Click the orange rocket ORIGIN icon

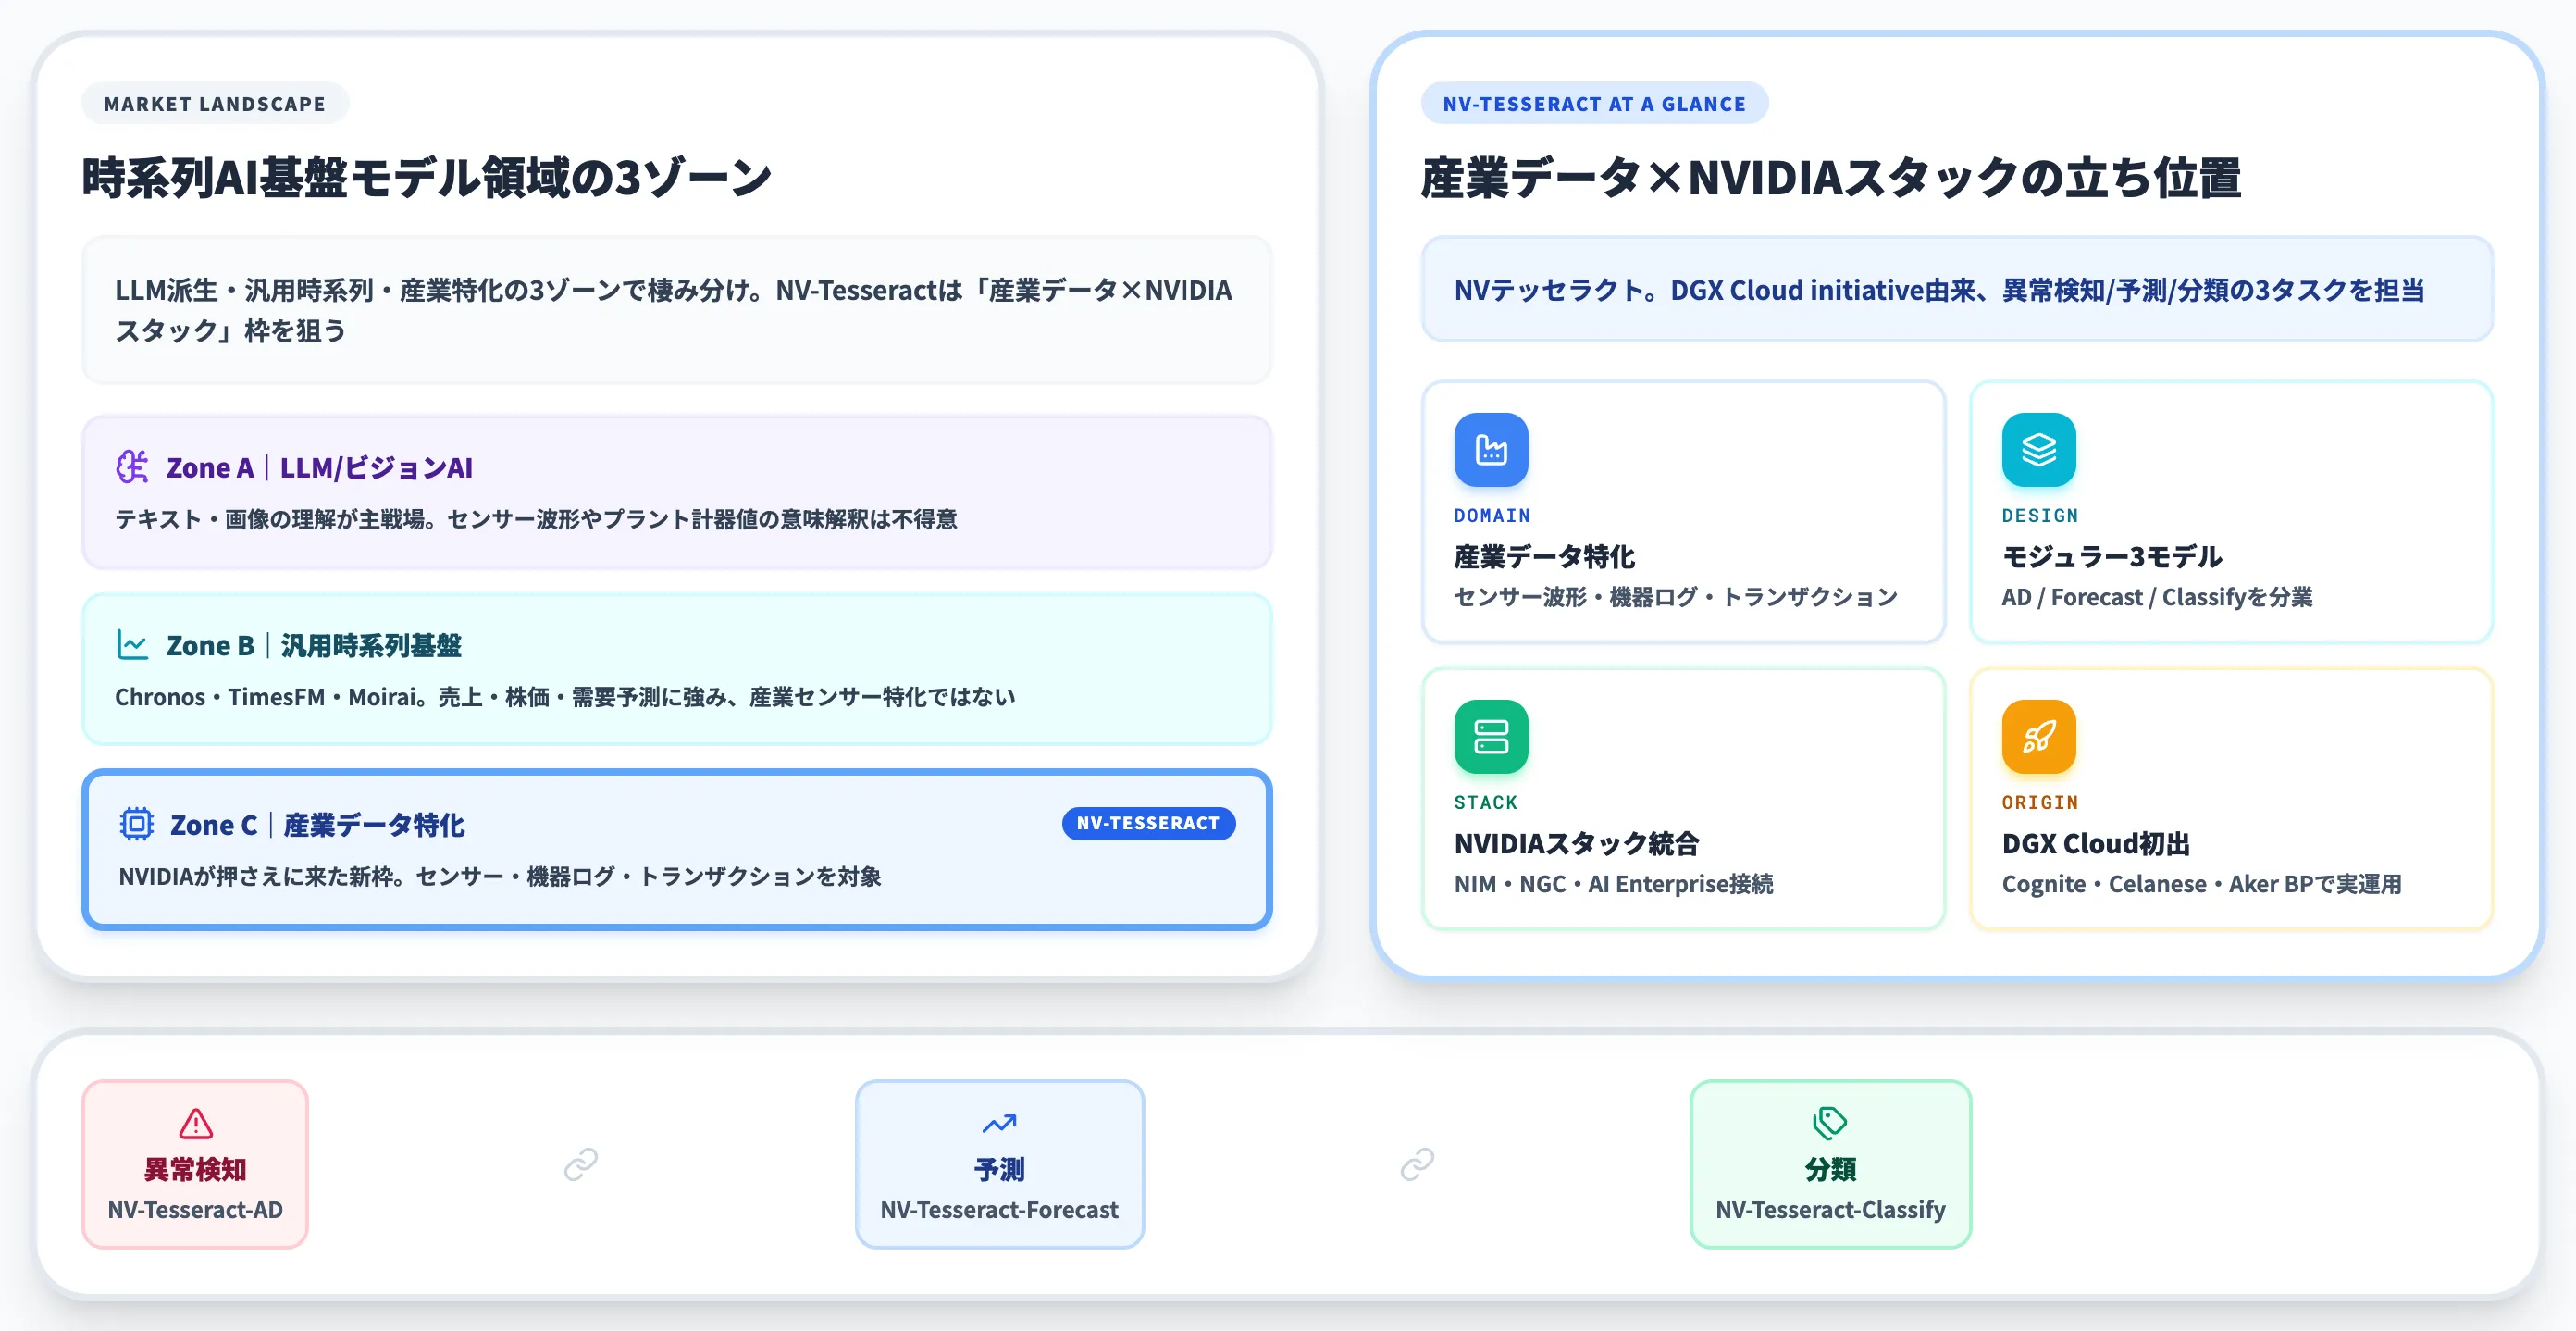pyautogui.click(x=2038, y=737)
